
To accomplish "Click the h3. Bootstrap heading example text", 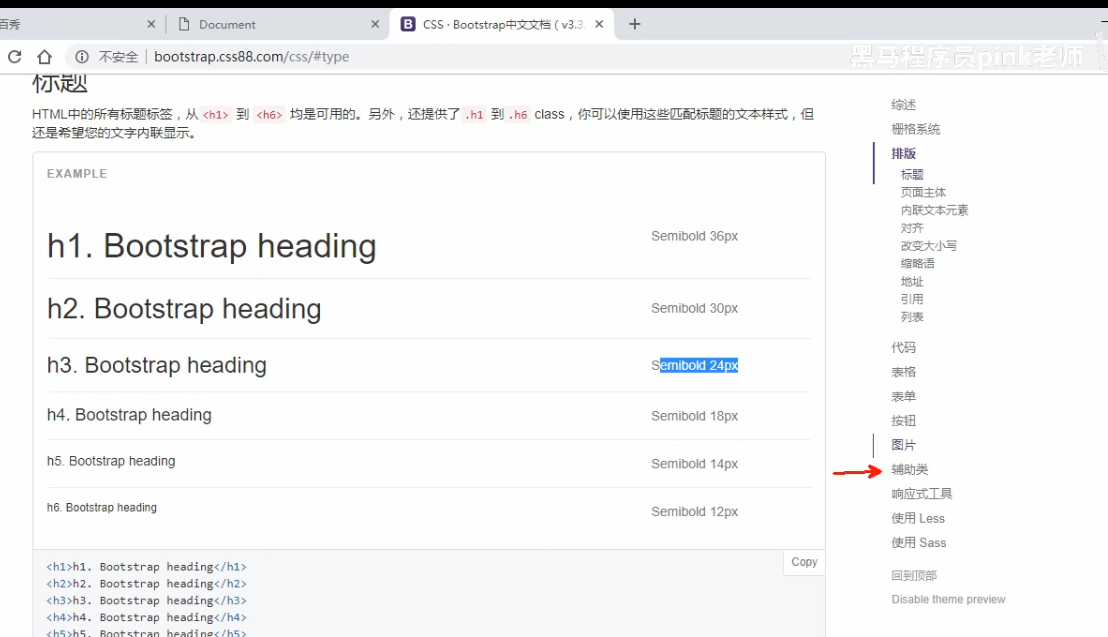I will [156, 366].
